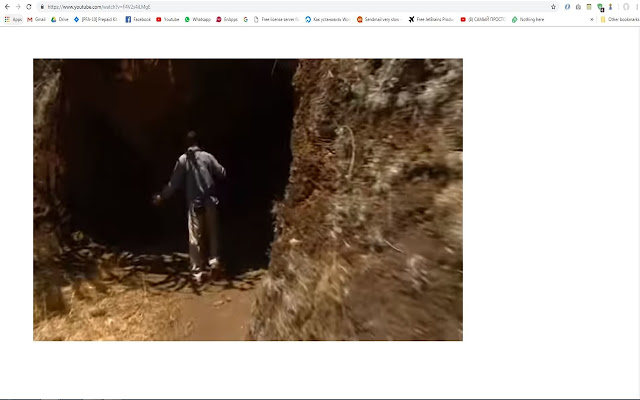
Task: Open the Apps bookmark shortcut
Action: (13, 19)
